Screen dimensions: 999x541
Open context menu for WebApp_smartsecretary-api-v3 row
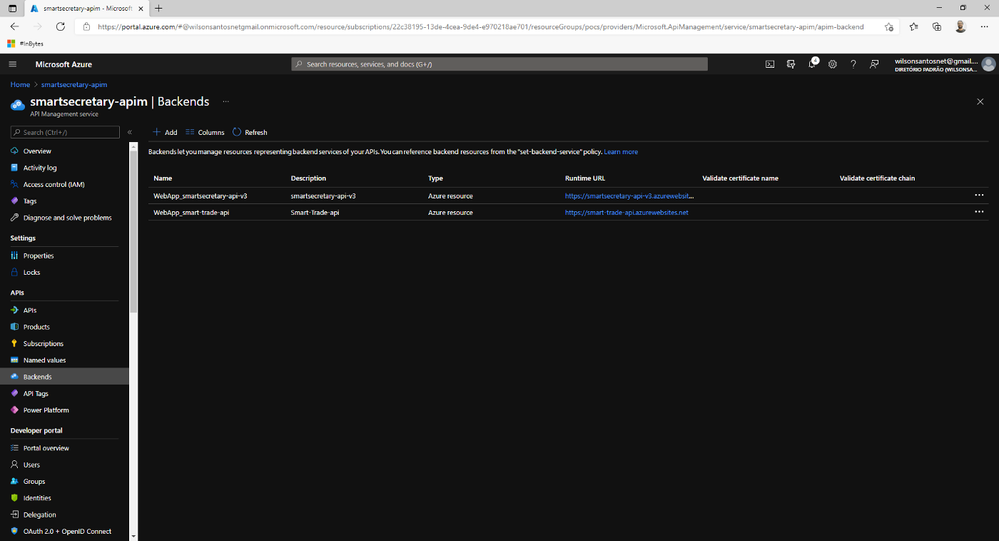pyautogui.click(x=979, y=195)
